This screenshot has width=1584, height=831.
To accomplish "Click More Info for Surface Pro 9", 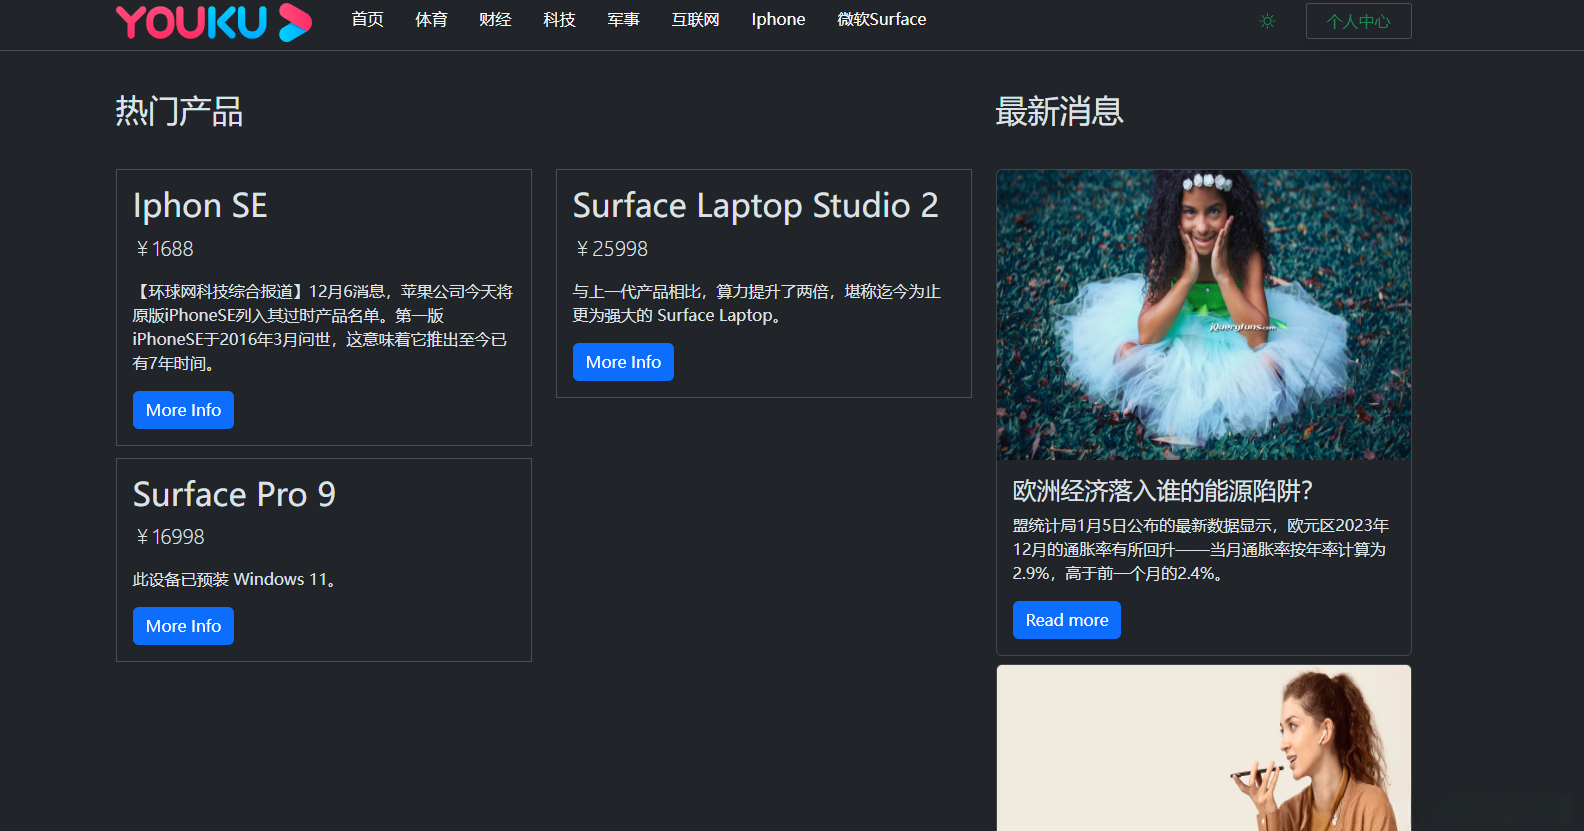I will point(183,626).
